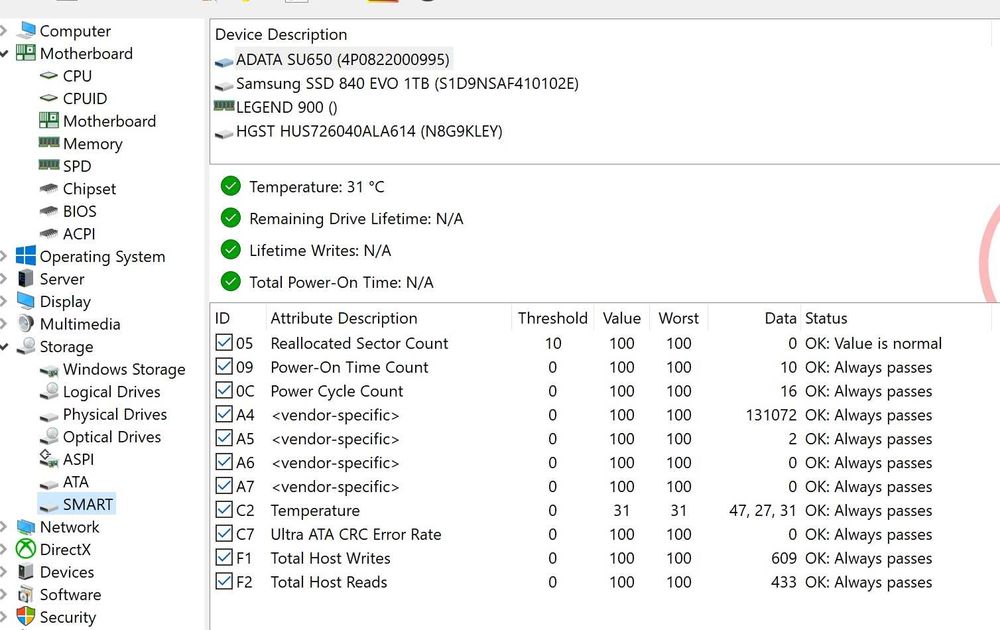This screenshot has height=630, width=1000.
Task: Expand the Network tree node
Action: 3,527
